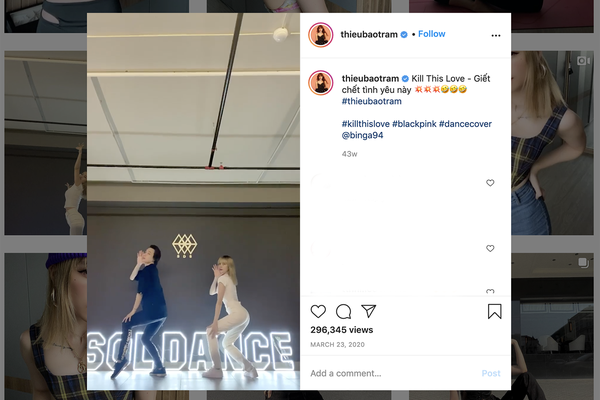Open caption avatar of thieubaotram
This screenshot has height=400, width=600.
321,82
